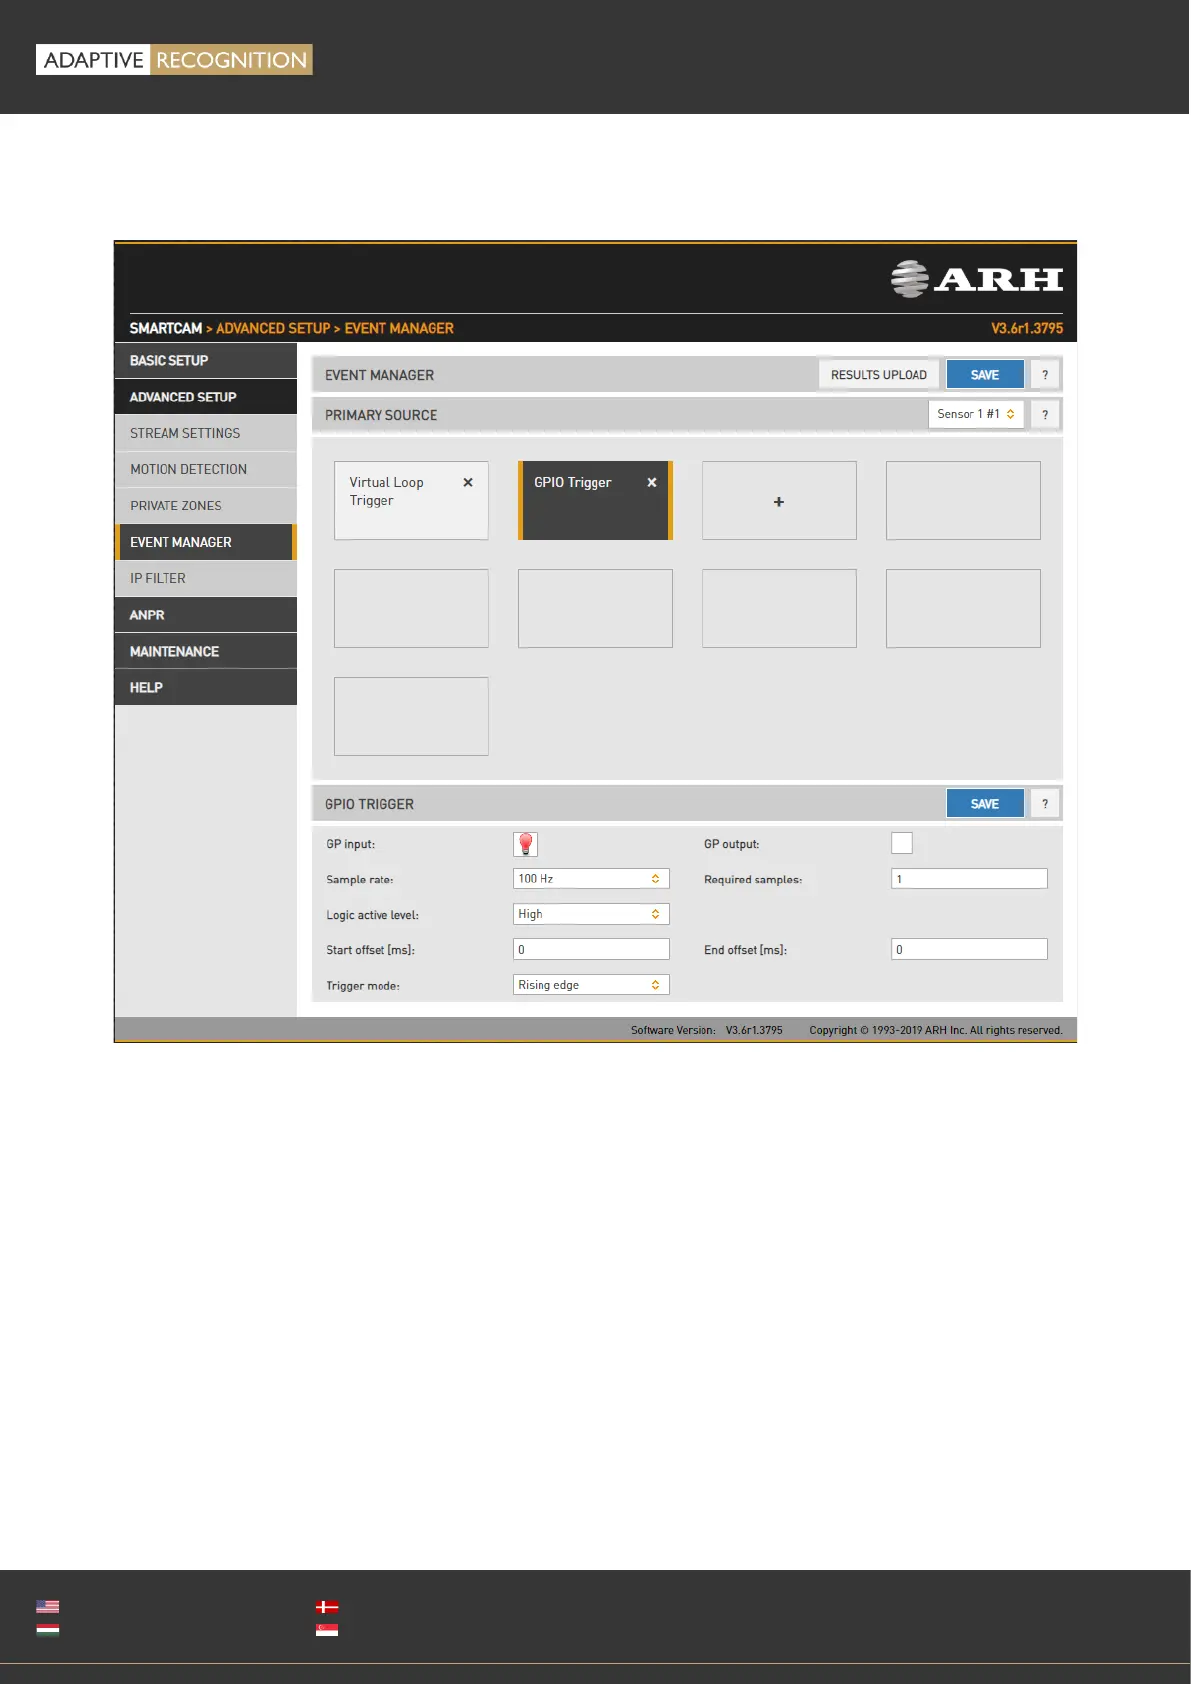Screen dimensions: 1191x1684
Task: Remove the Virtual Loop Trigger card
Action: pyautogui.click(x=468, y=482)
